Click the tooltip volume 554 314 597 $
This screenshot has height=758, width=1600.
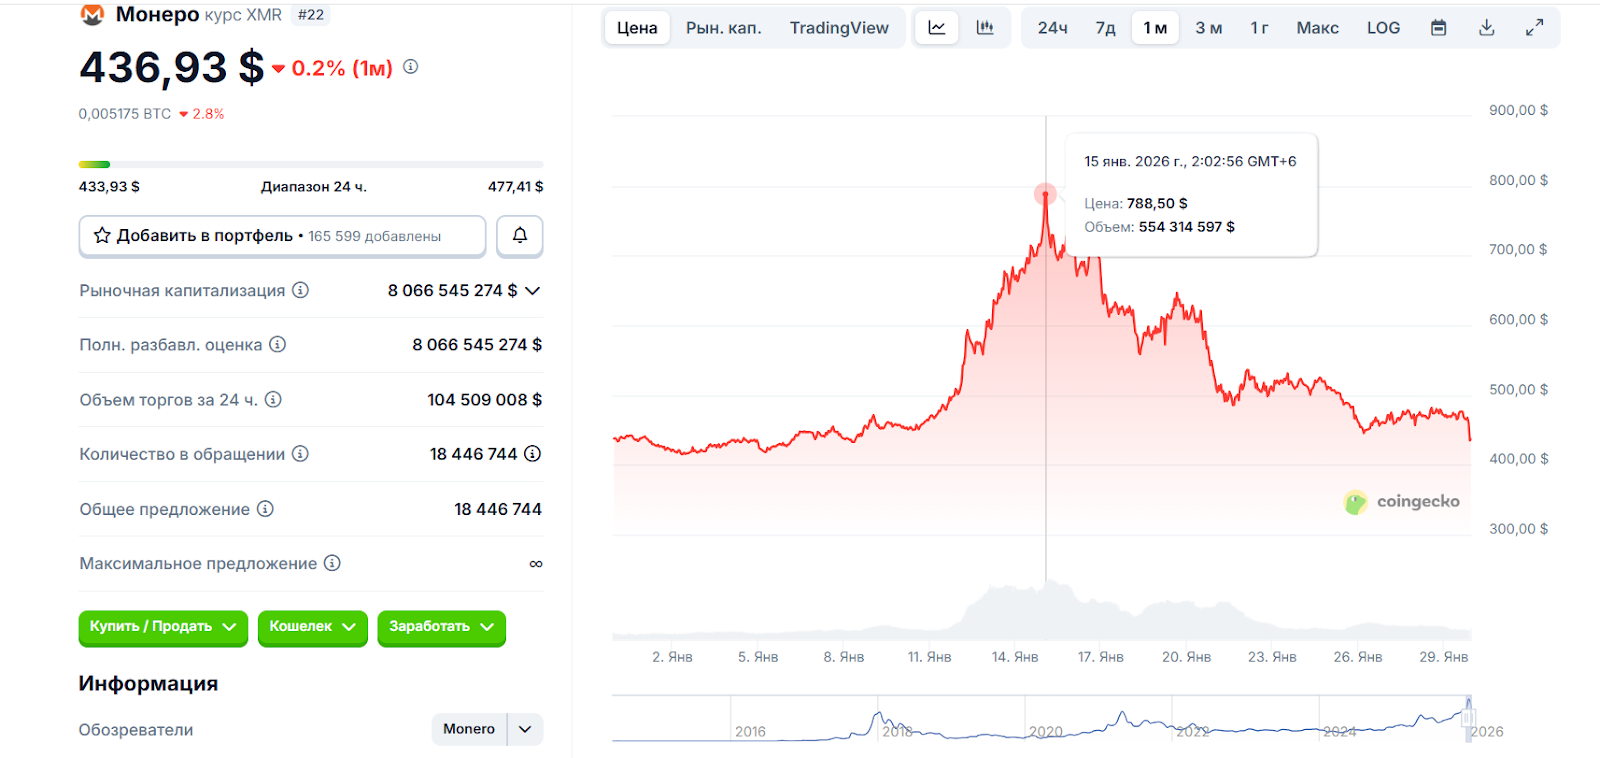click(x=1187, y=227)
